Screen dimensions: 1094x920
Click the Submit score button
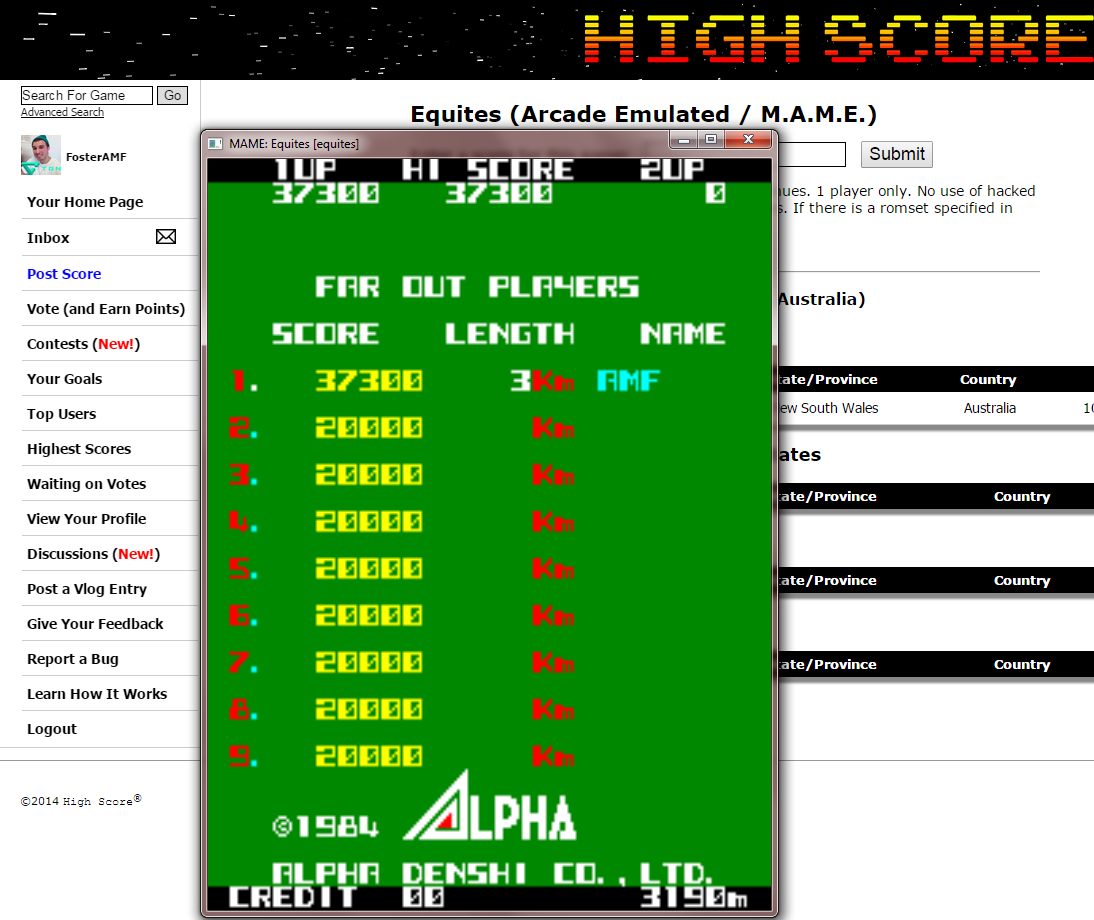click(897, 154)
